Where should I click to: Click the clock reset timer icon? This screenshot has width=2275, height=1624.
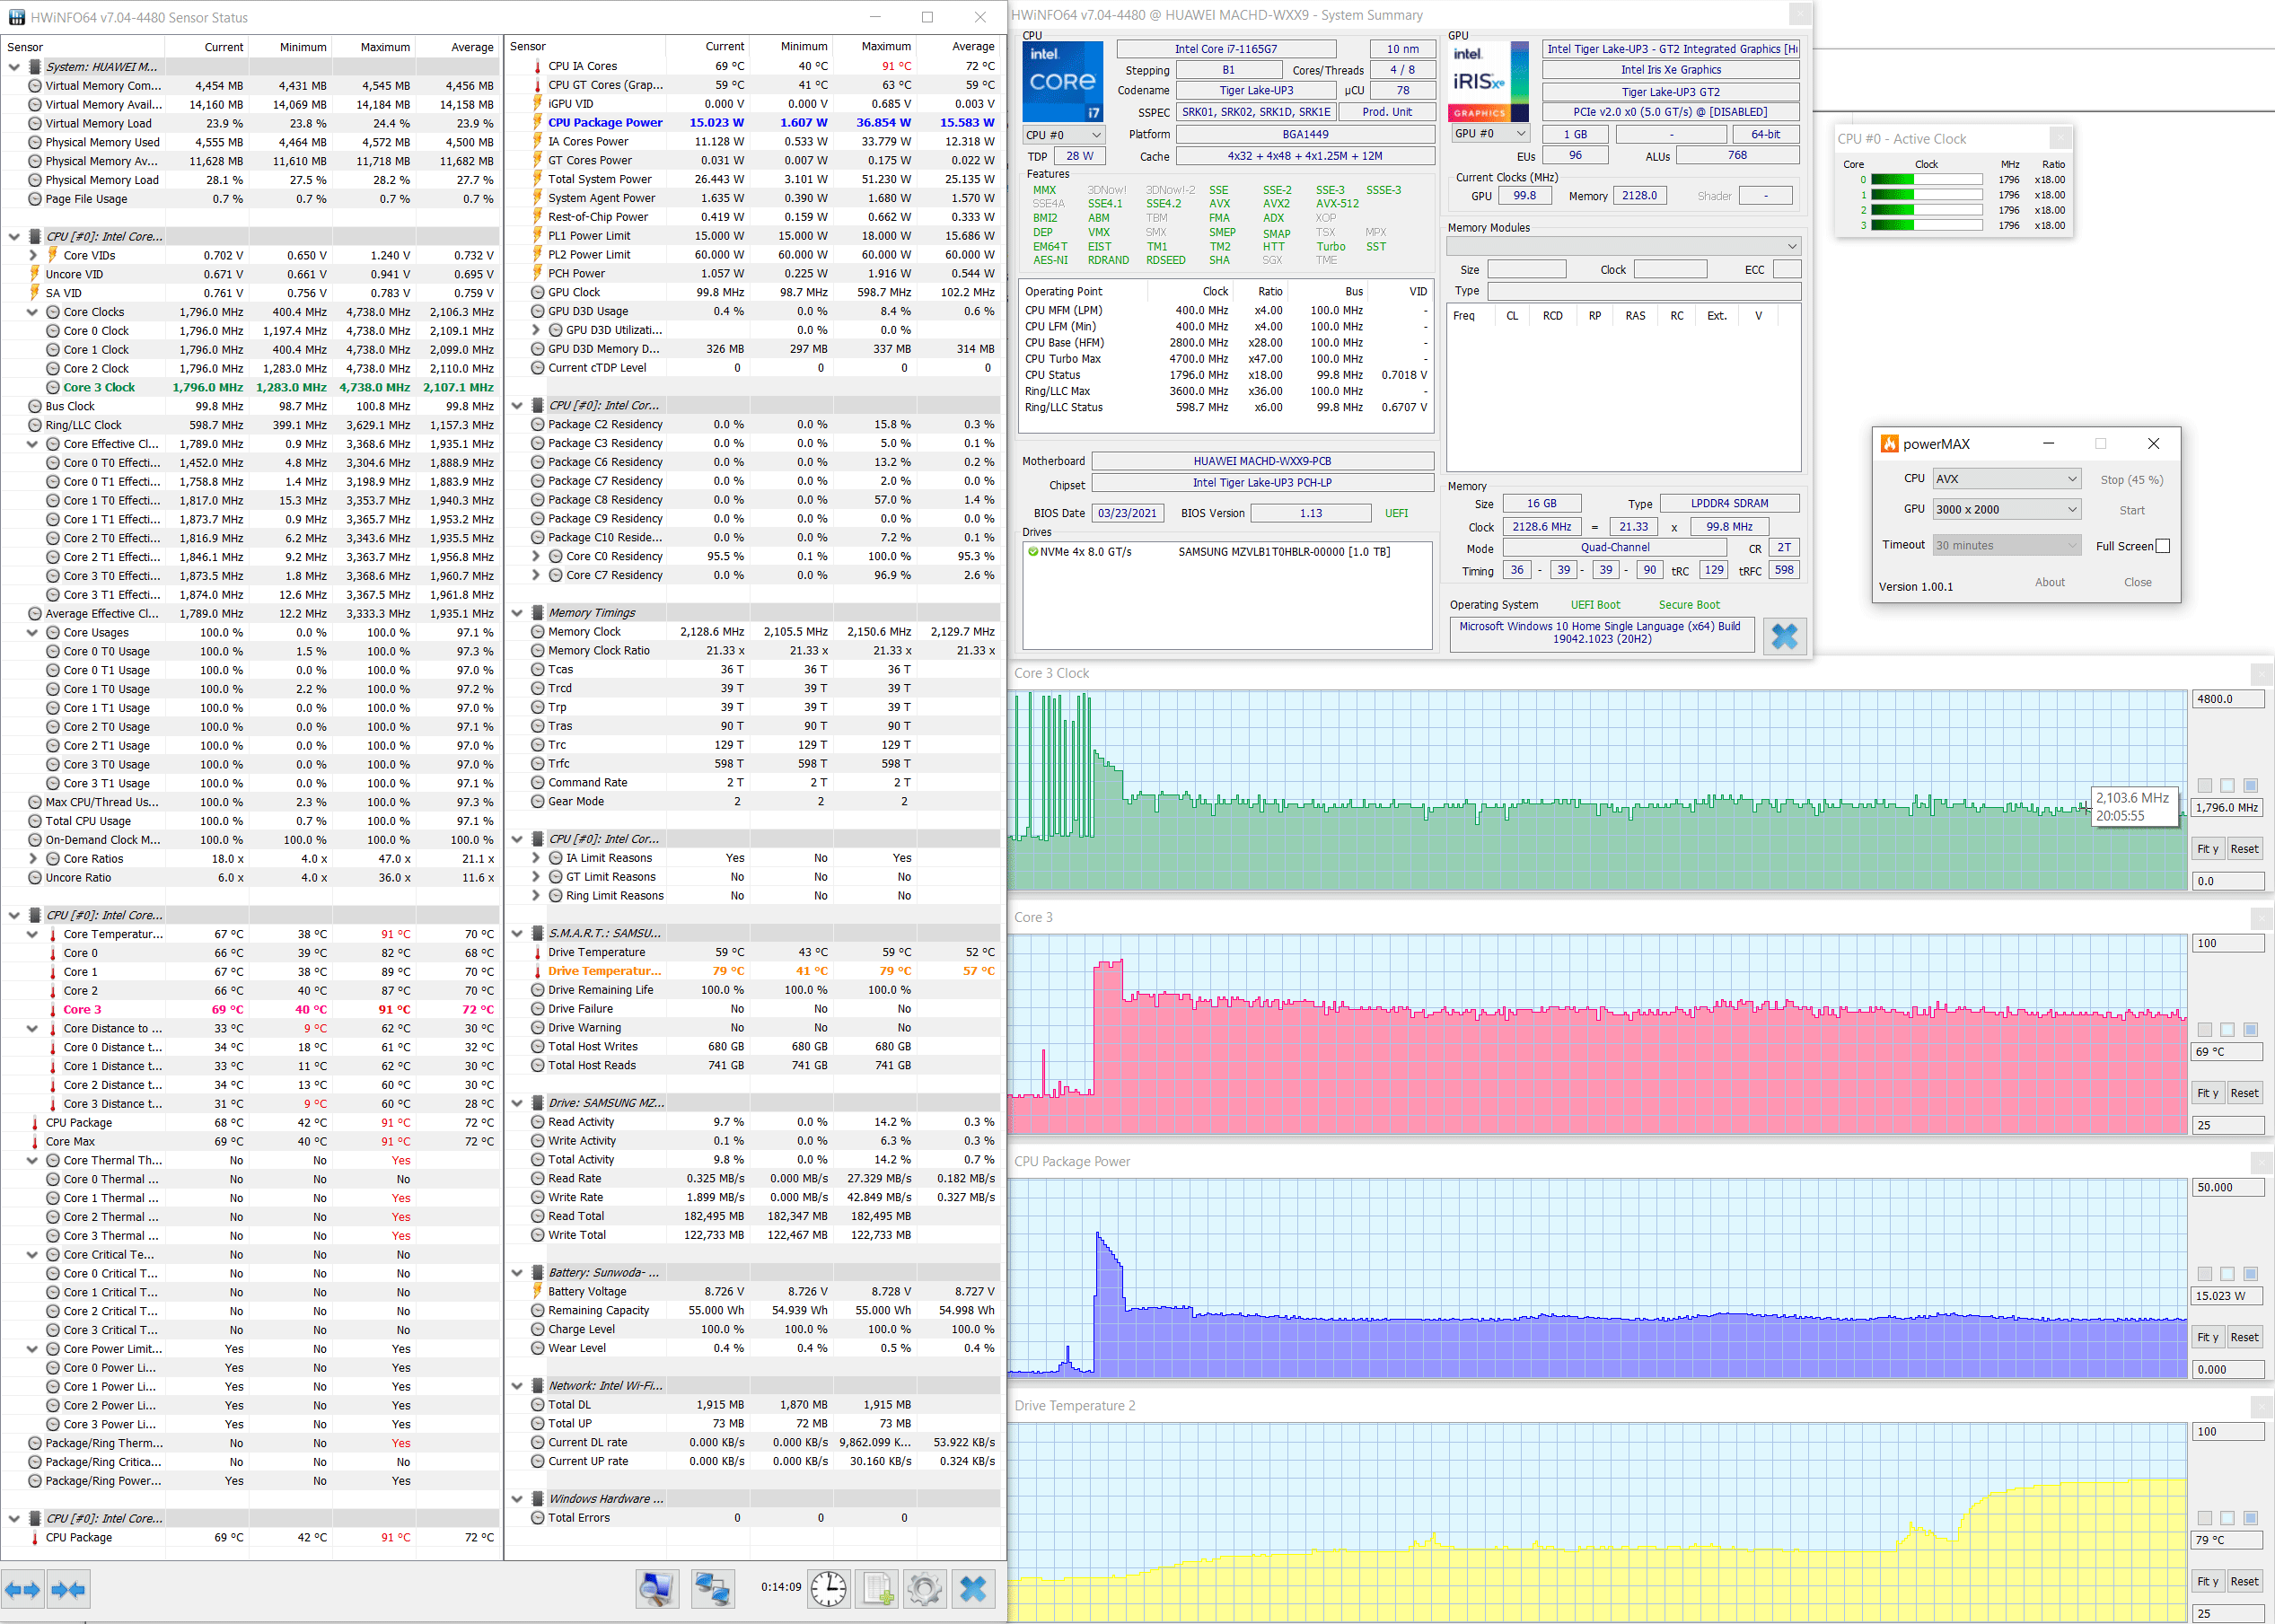[x=828, y=1588]
